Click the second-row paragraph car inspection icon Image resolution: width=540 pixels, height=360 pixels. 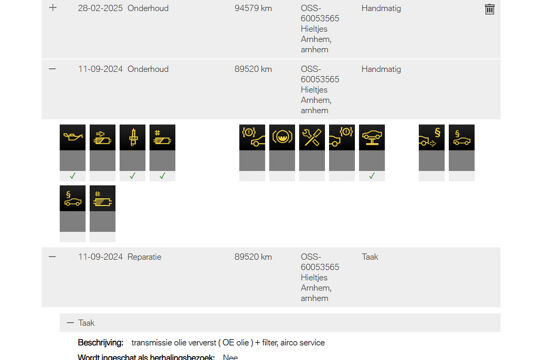(72, 198)
